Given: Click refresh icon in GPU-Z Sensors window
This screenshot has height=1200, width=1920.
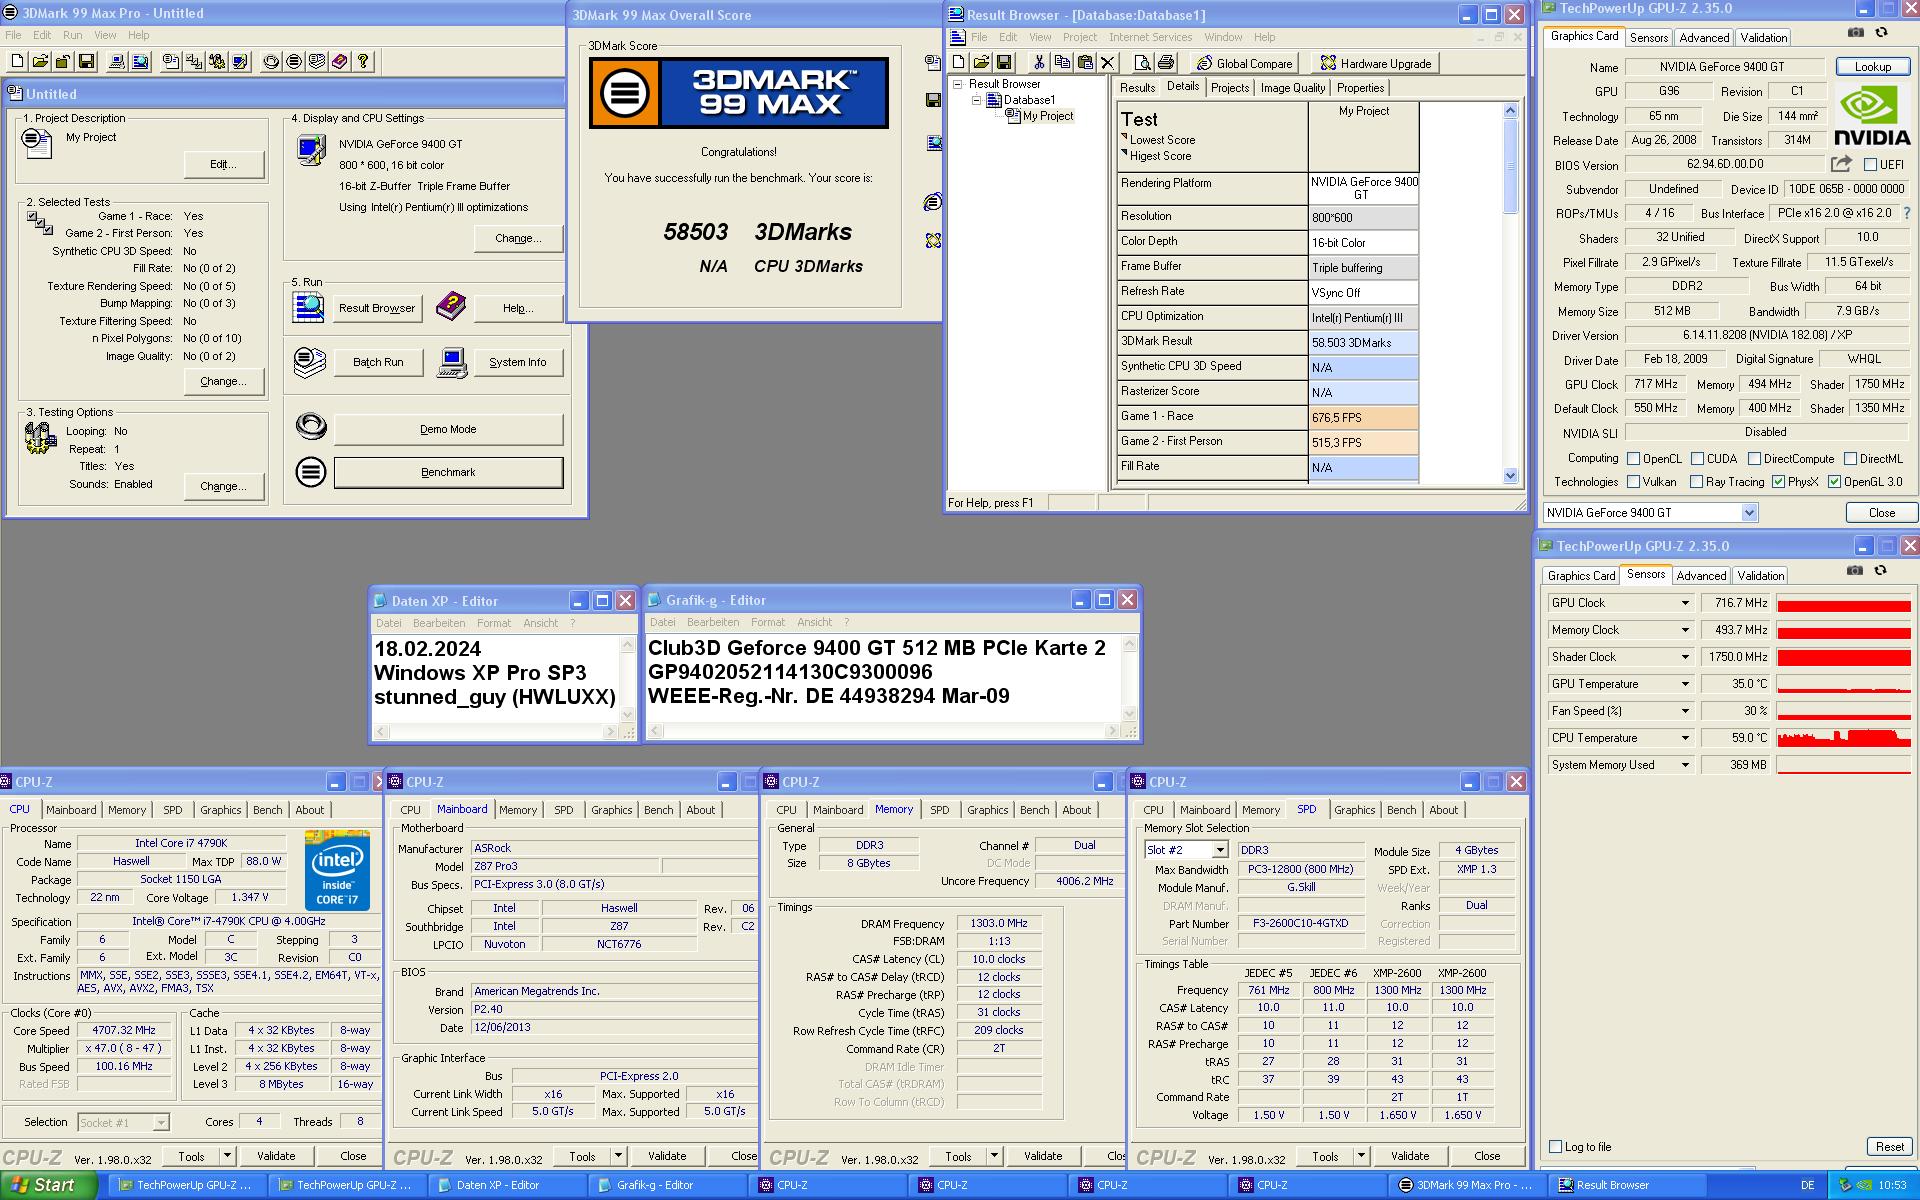Looking at the screenshot, I should pyautogui.click(x=1880, y=570).
